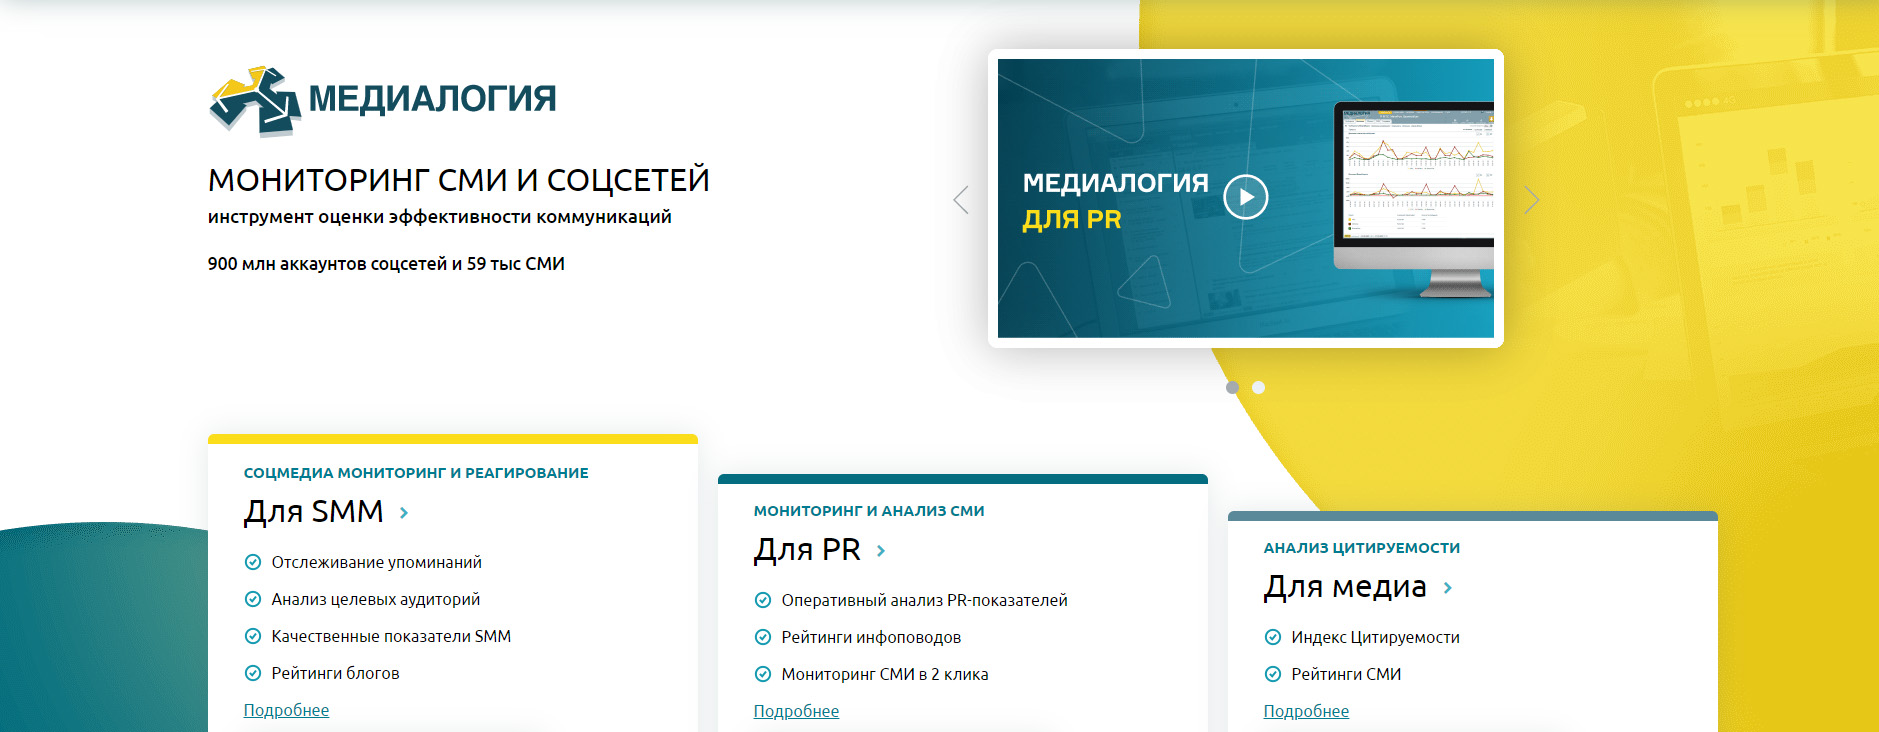Click the text Рейтинги инфоповодов
Image resolution: width=1879 pixels, height=732 pixels.
[x=871, y=637]
